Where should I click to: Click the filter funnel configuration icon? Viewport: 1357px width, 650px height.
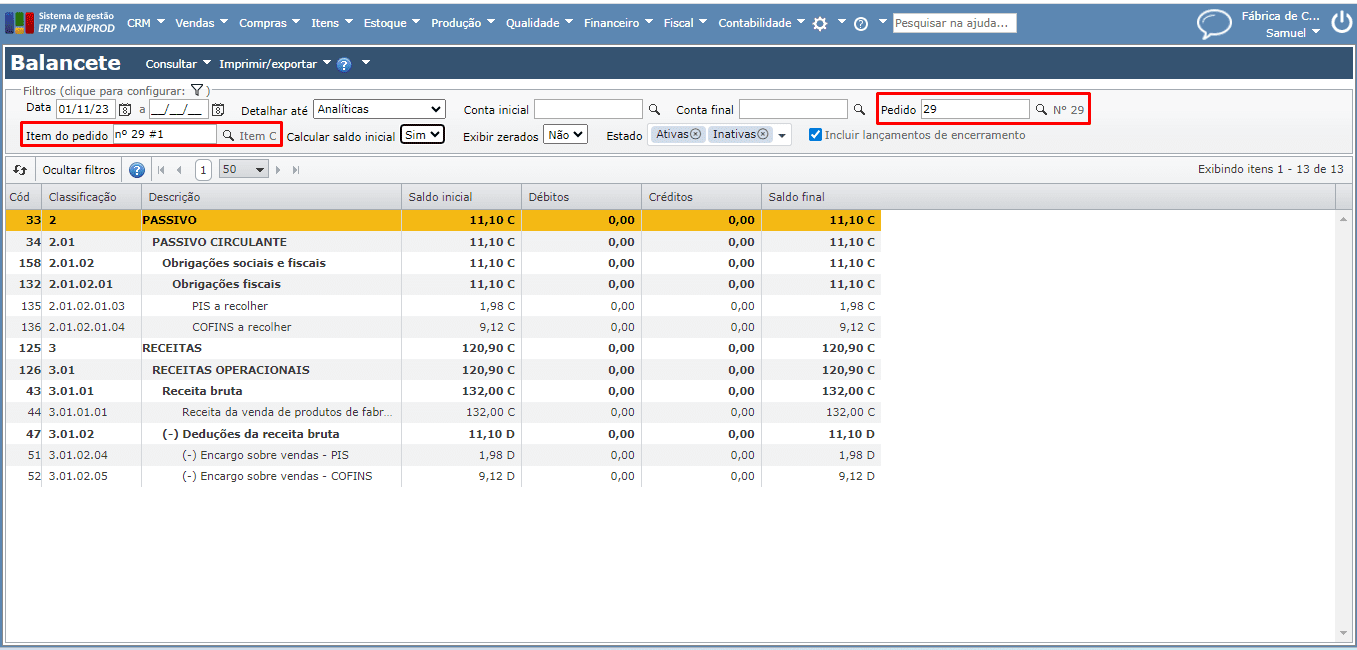coord(197,90)
